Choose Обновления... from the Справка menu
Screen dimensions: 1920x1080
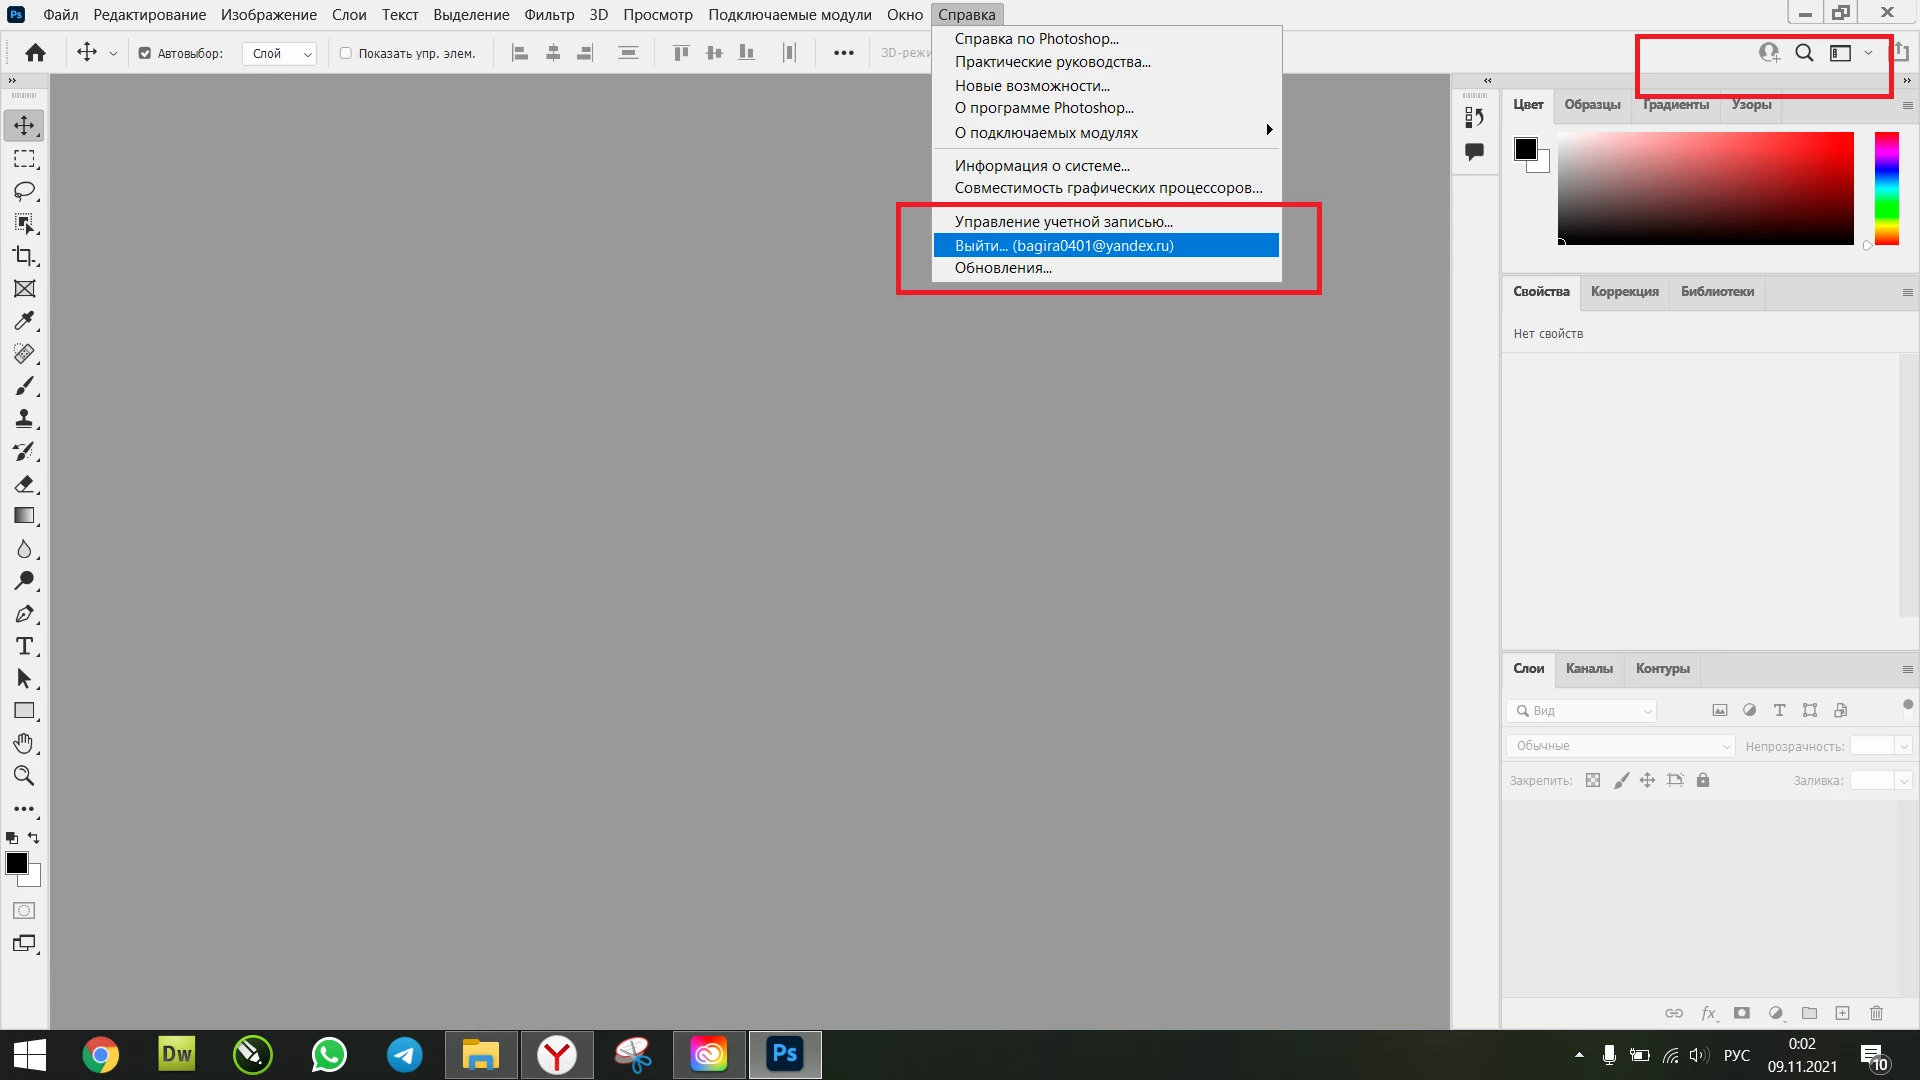pyautogui.click(x=1003, y=268)
